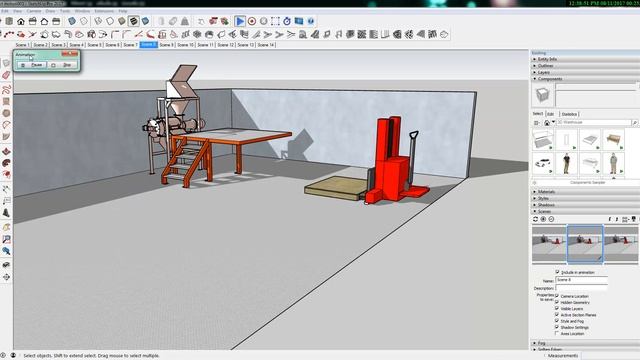The width and height of the screenshot is (640, 360).
Task: Click the 3D Warehouse search field
Action: click(594, 122)
